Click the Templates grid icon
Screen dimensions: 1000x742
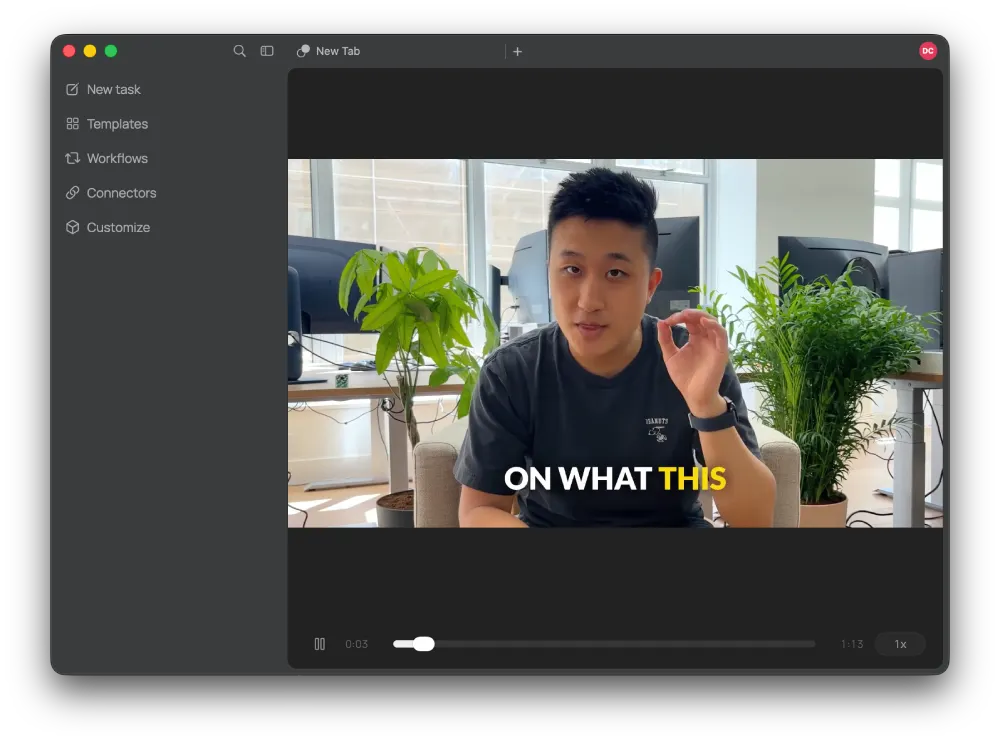pyautogui.click(x=73, y=124)
